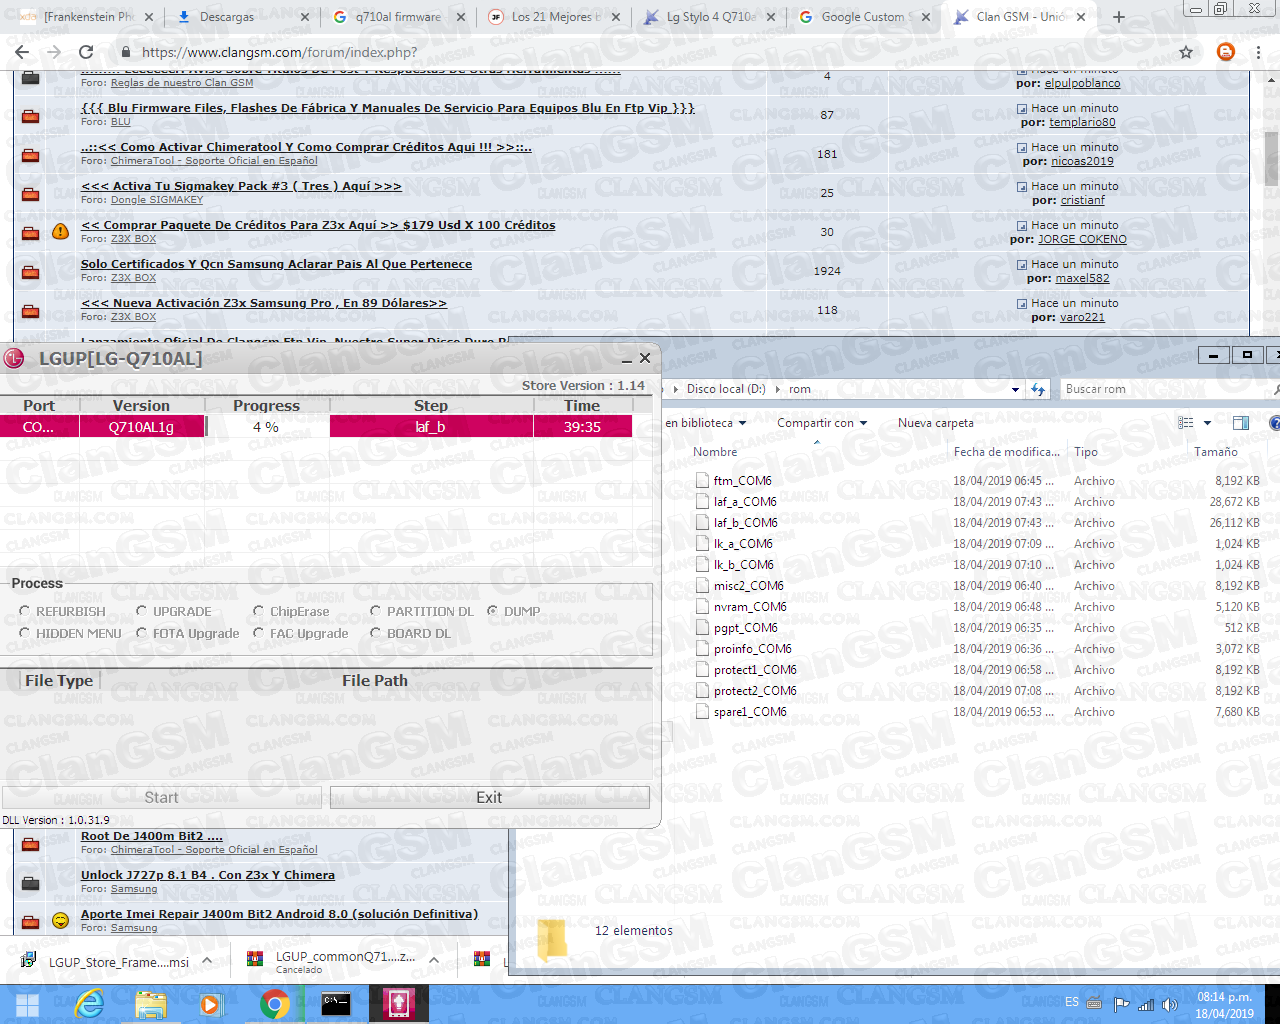
Task: Switch to the 'q710al firmware' Google tab
Action: 398,17
